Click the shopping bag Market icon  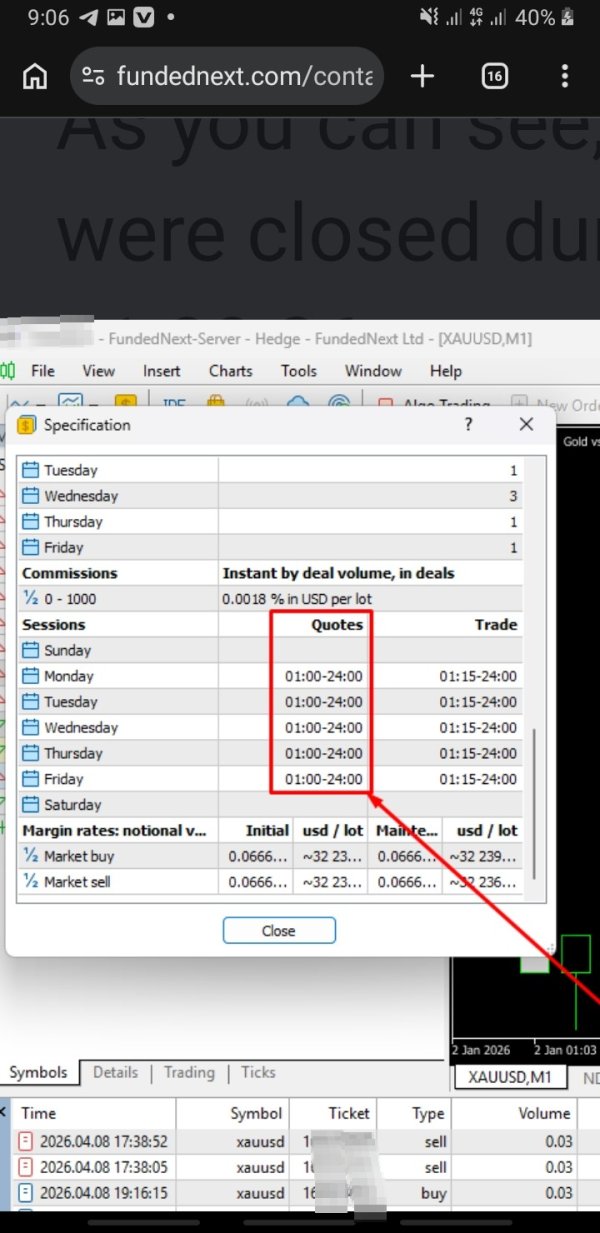pos(215,403)
